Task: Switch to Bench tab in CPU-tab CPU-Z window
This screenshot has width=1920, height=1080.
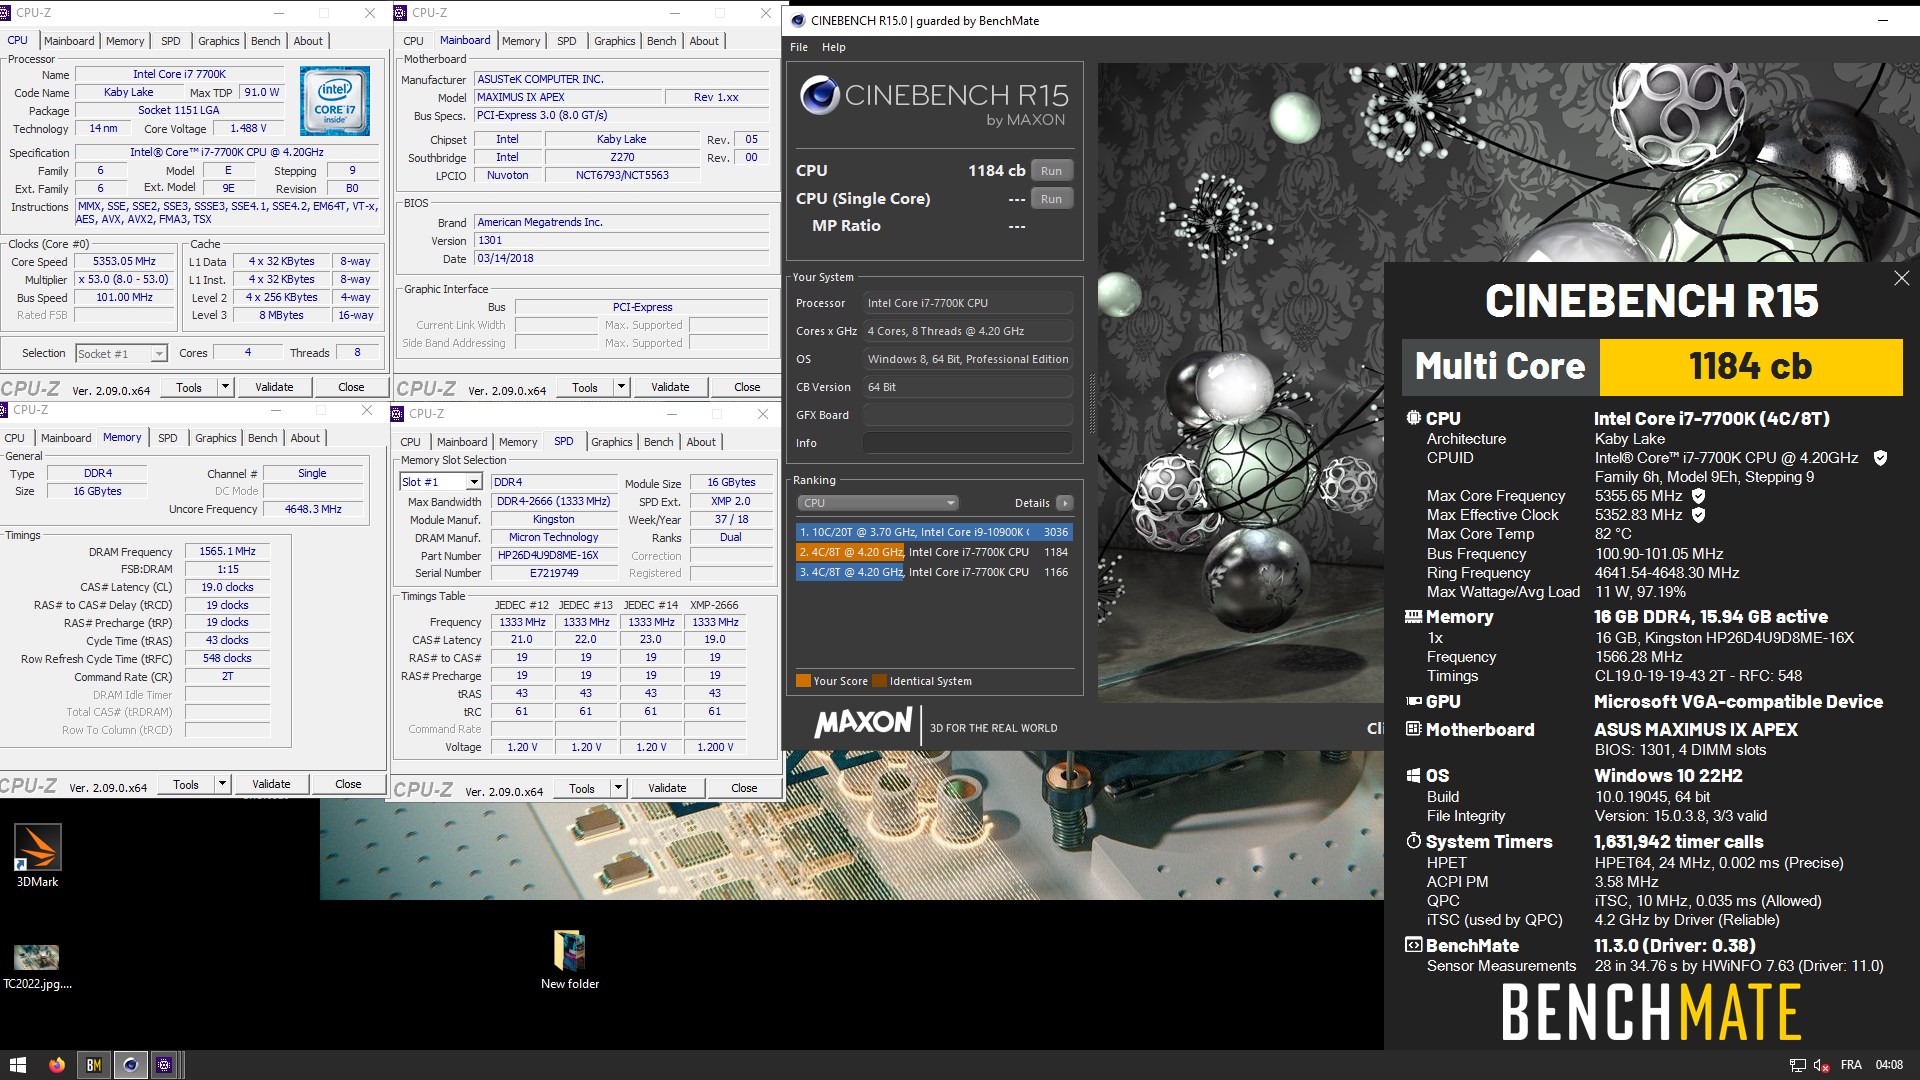Action: coord(265,41)
